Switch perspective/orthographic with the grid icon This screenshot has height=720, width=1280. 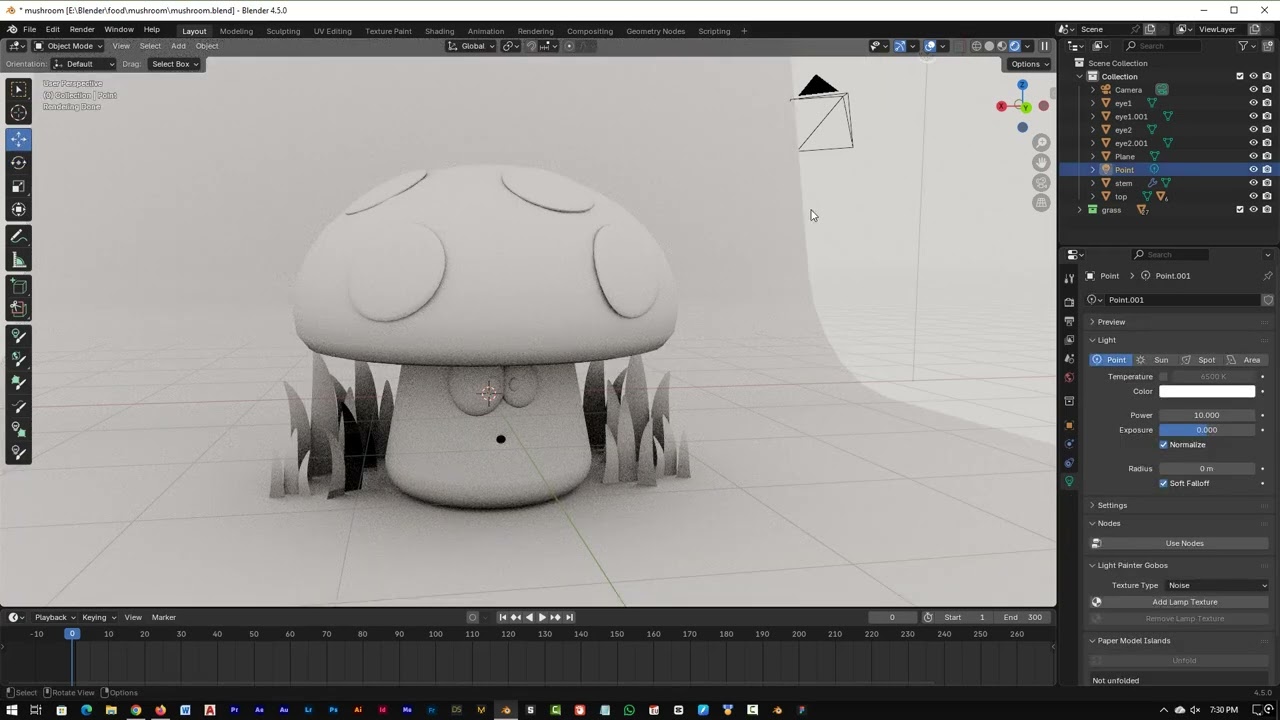point(1041,203)
